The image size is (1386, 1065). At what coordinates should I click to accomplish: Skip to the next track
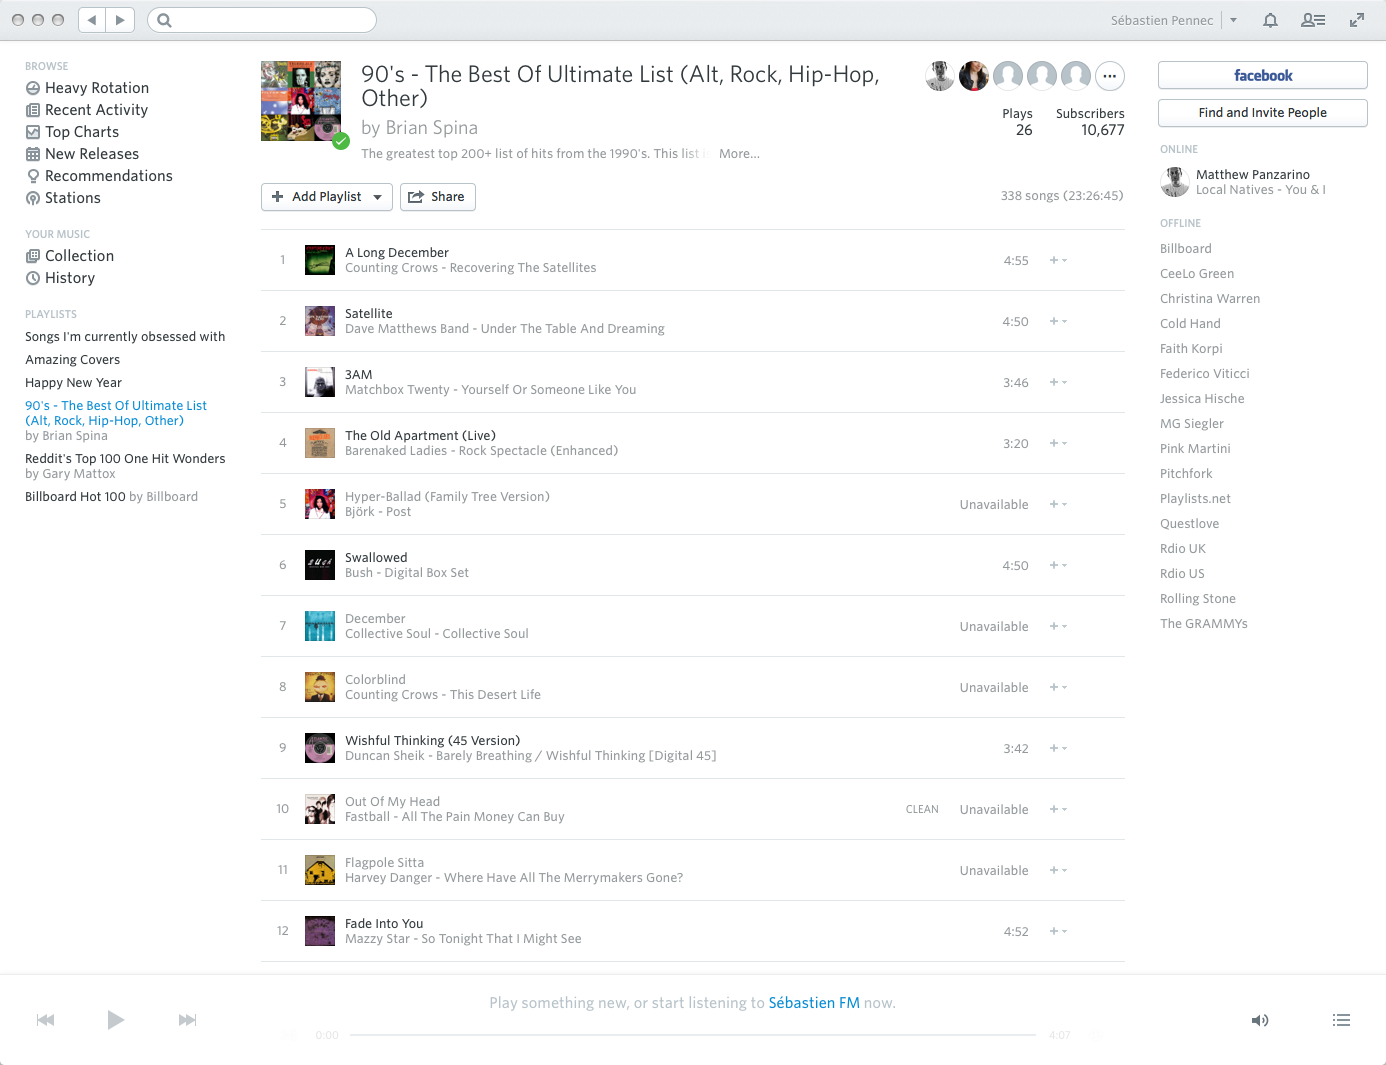pos(187,1020)
